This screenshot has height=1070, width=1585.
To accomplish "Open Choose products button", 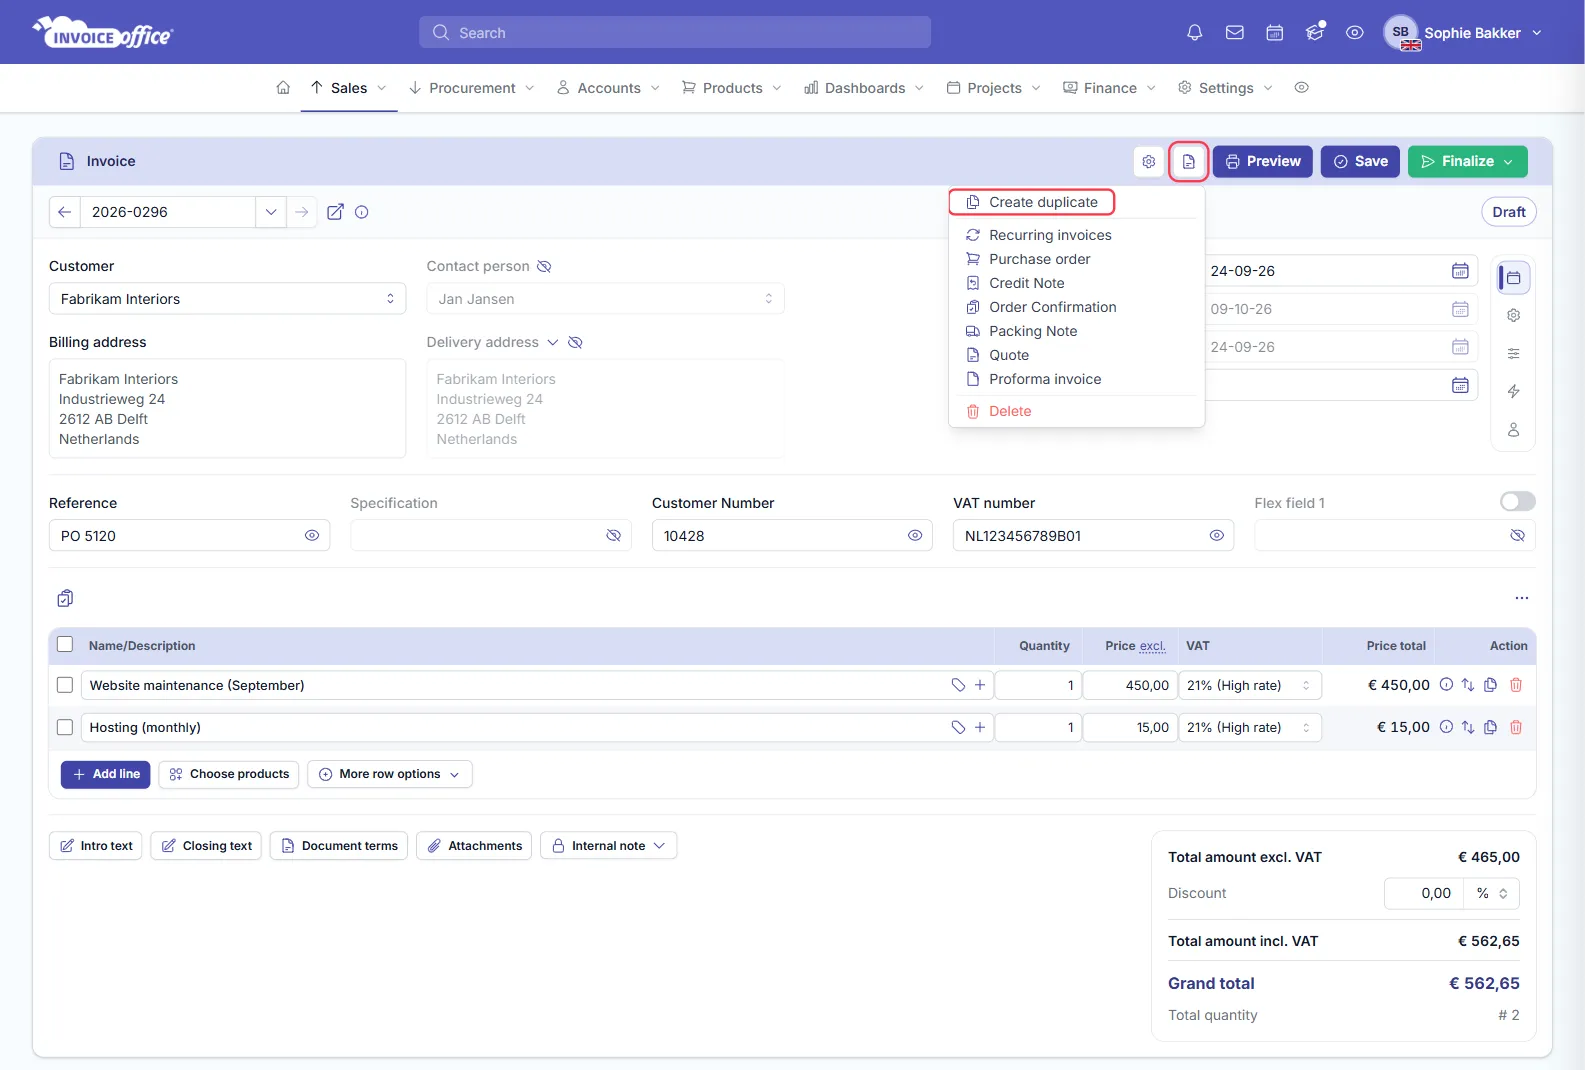I will [229, 774].
